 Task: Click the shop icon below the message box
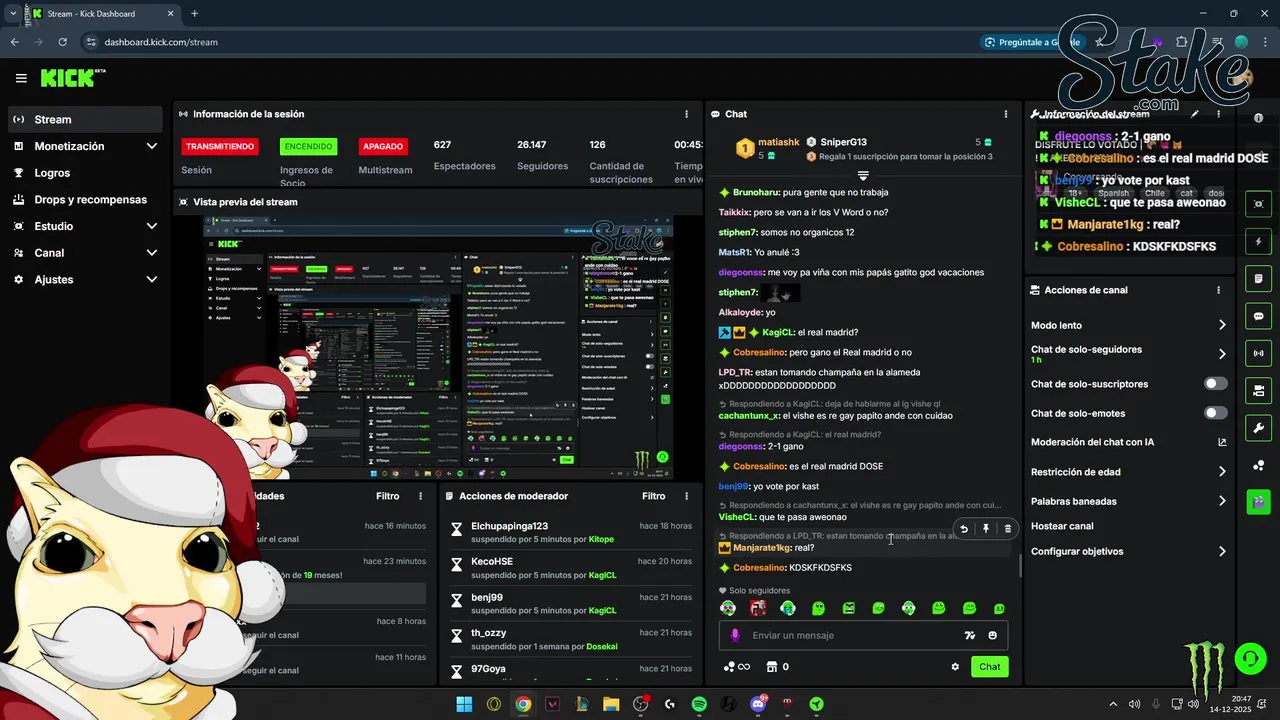pyautogui.click(x=772, y=667)
